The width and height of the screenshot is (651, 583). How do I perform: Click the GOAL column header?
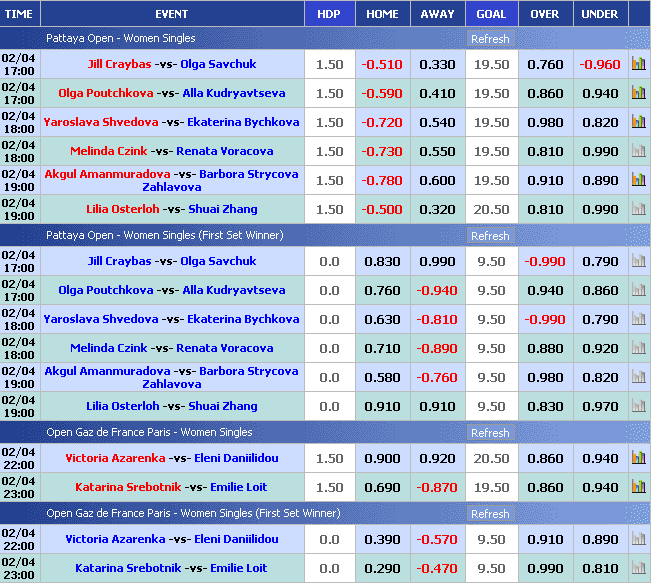[491, 14]
